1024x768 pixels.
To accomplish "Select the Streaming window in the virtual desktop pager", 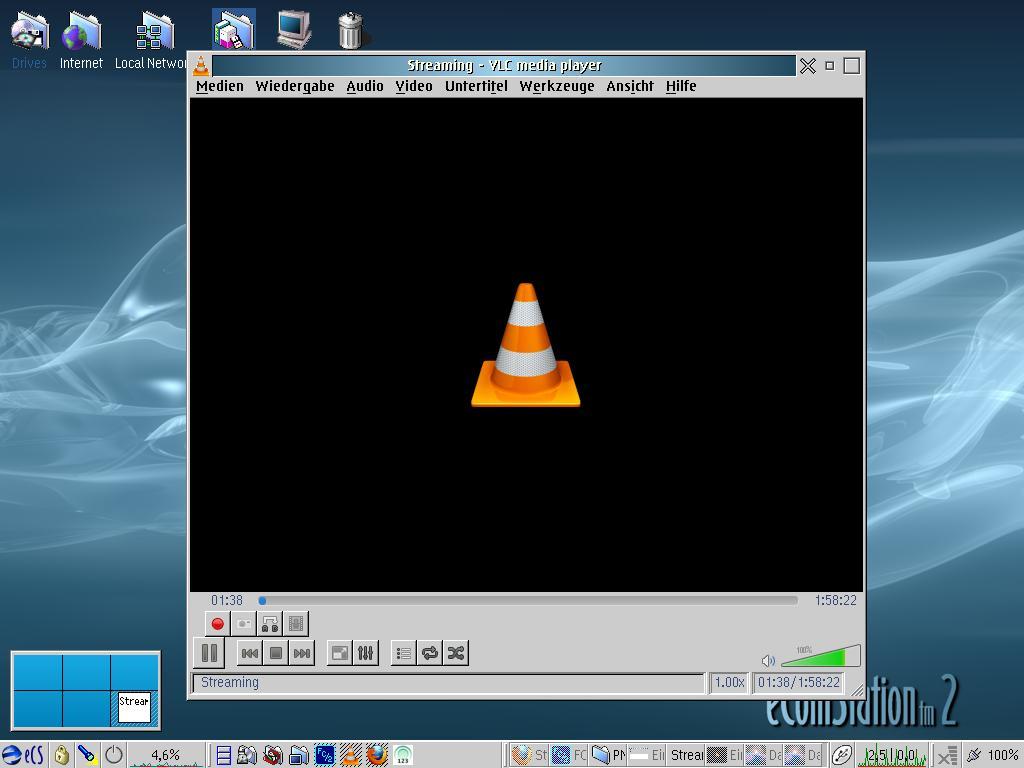I will pos(134,707).
